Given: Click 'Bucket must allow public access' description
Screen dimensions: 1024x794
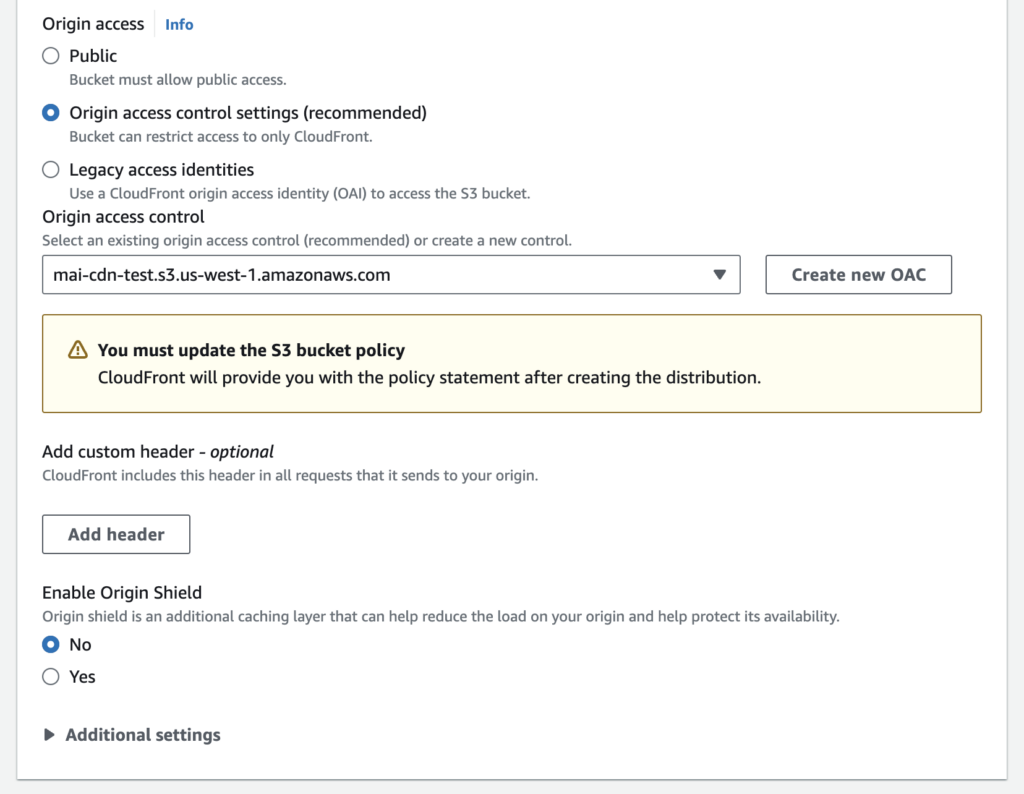Looking at the screenshot, I should 177,79.
